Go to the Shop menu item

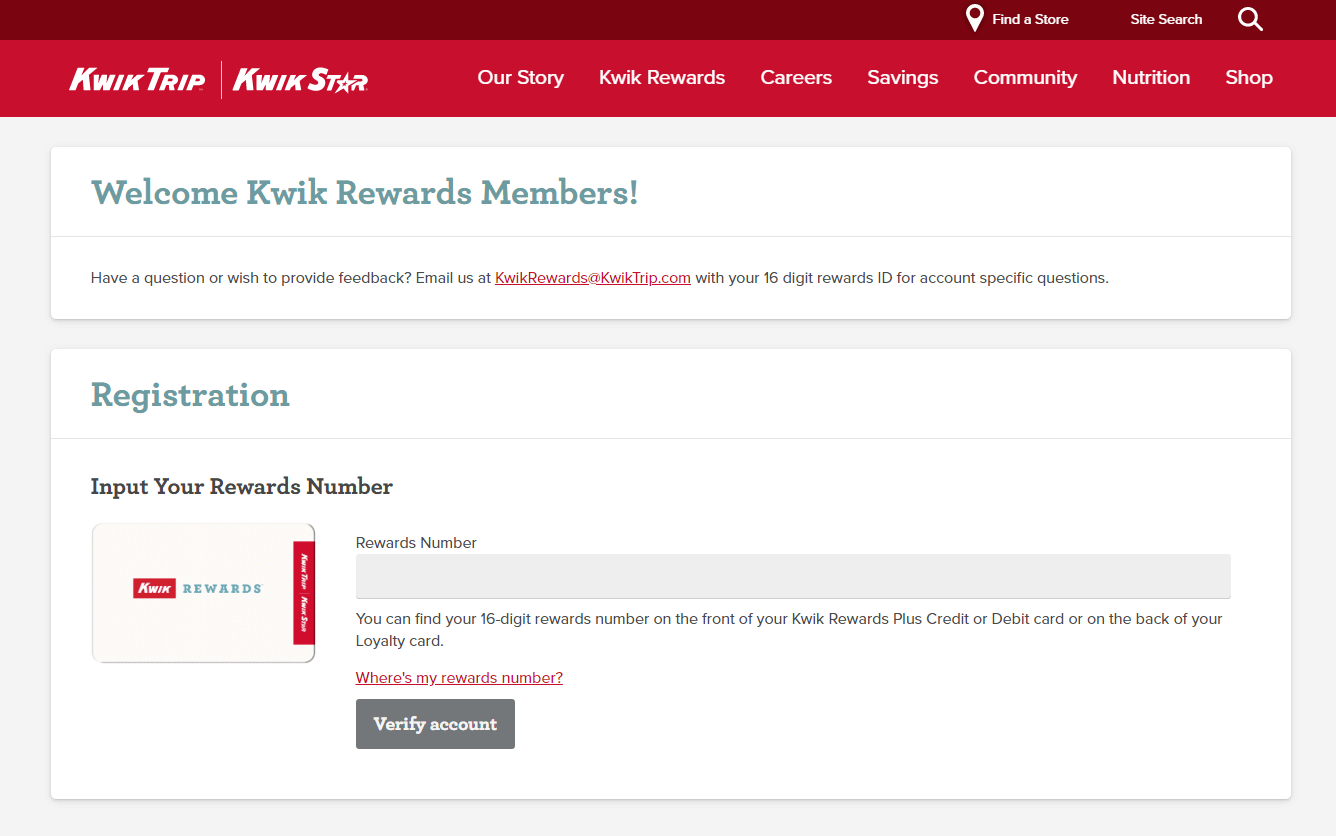point(1249,78)
